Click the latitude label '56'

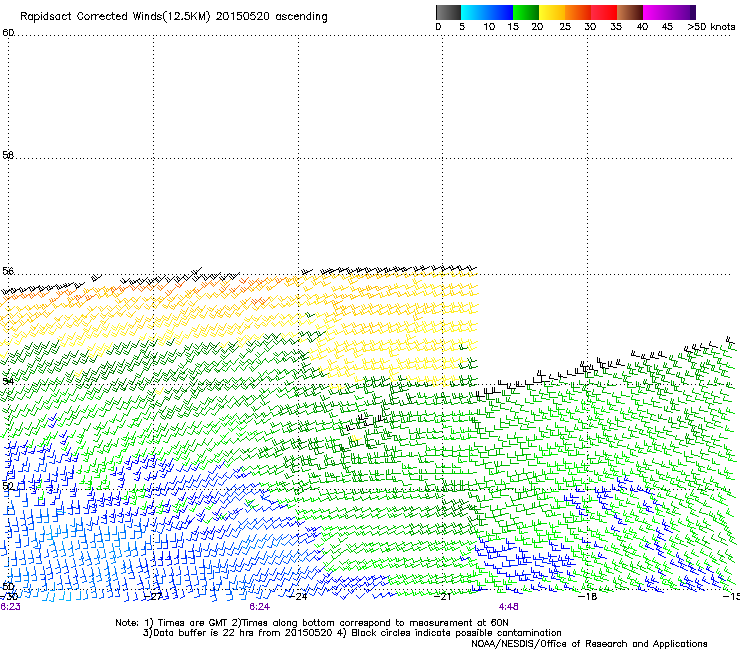[x=8, y=271]
